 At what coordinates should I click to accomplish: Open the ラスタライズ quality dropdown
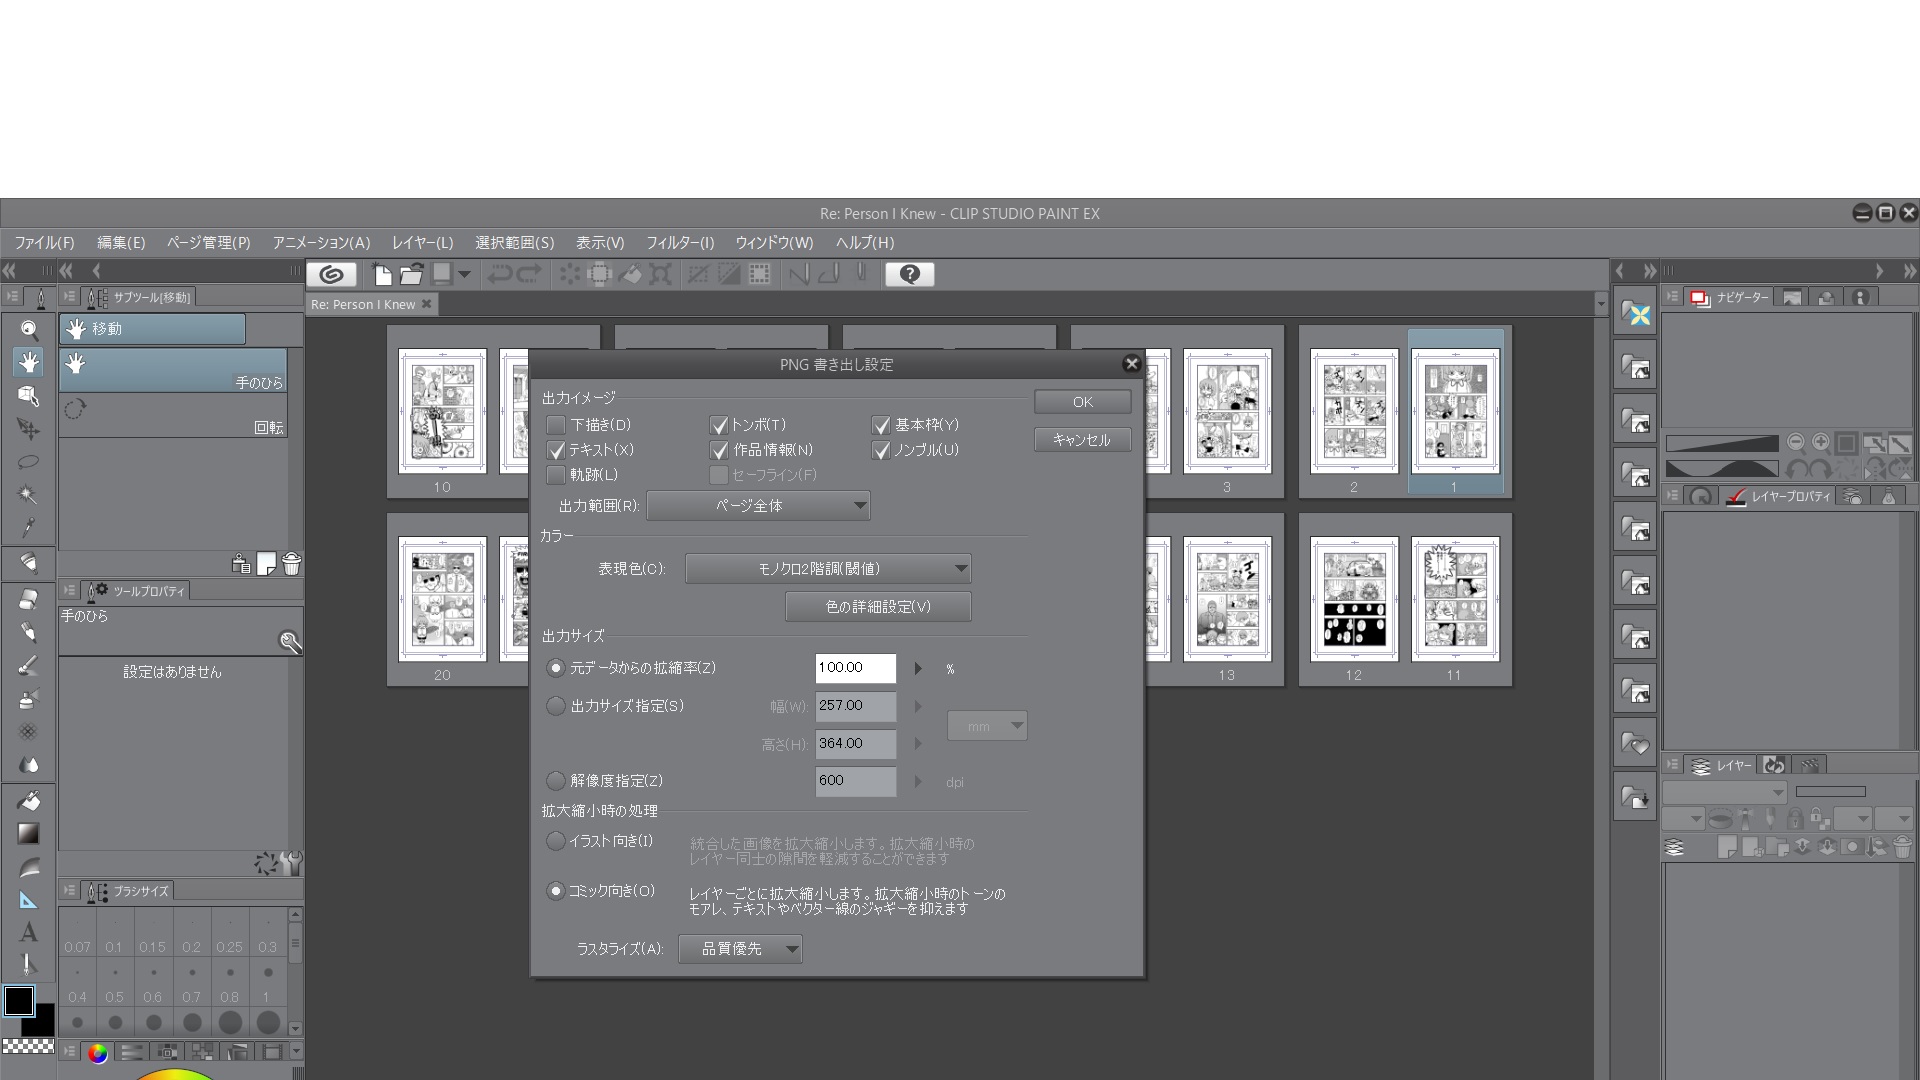[740, 949]
